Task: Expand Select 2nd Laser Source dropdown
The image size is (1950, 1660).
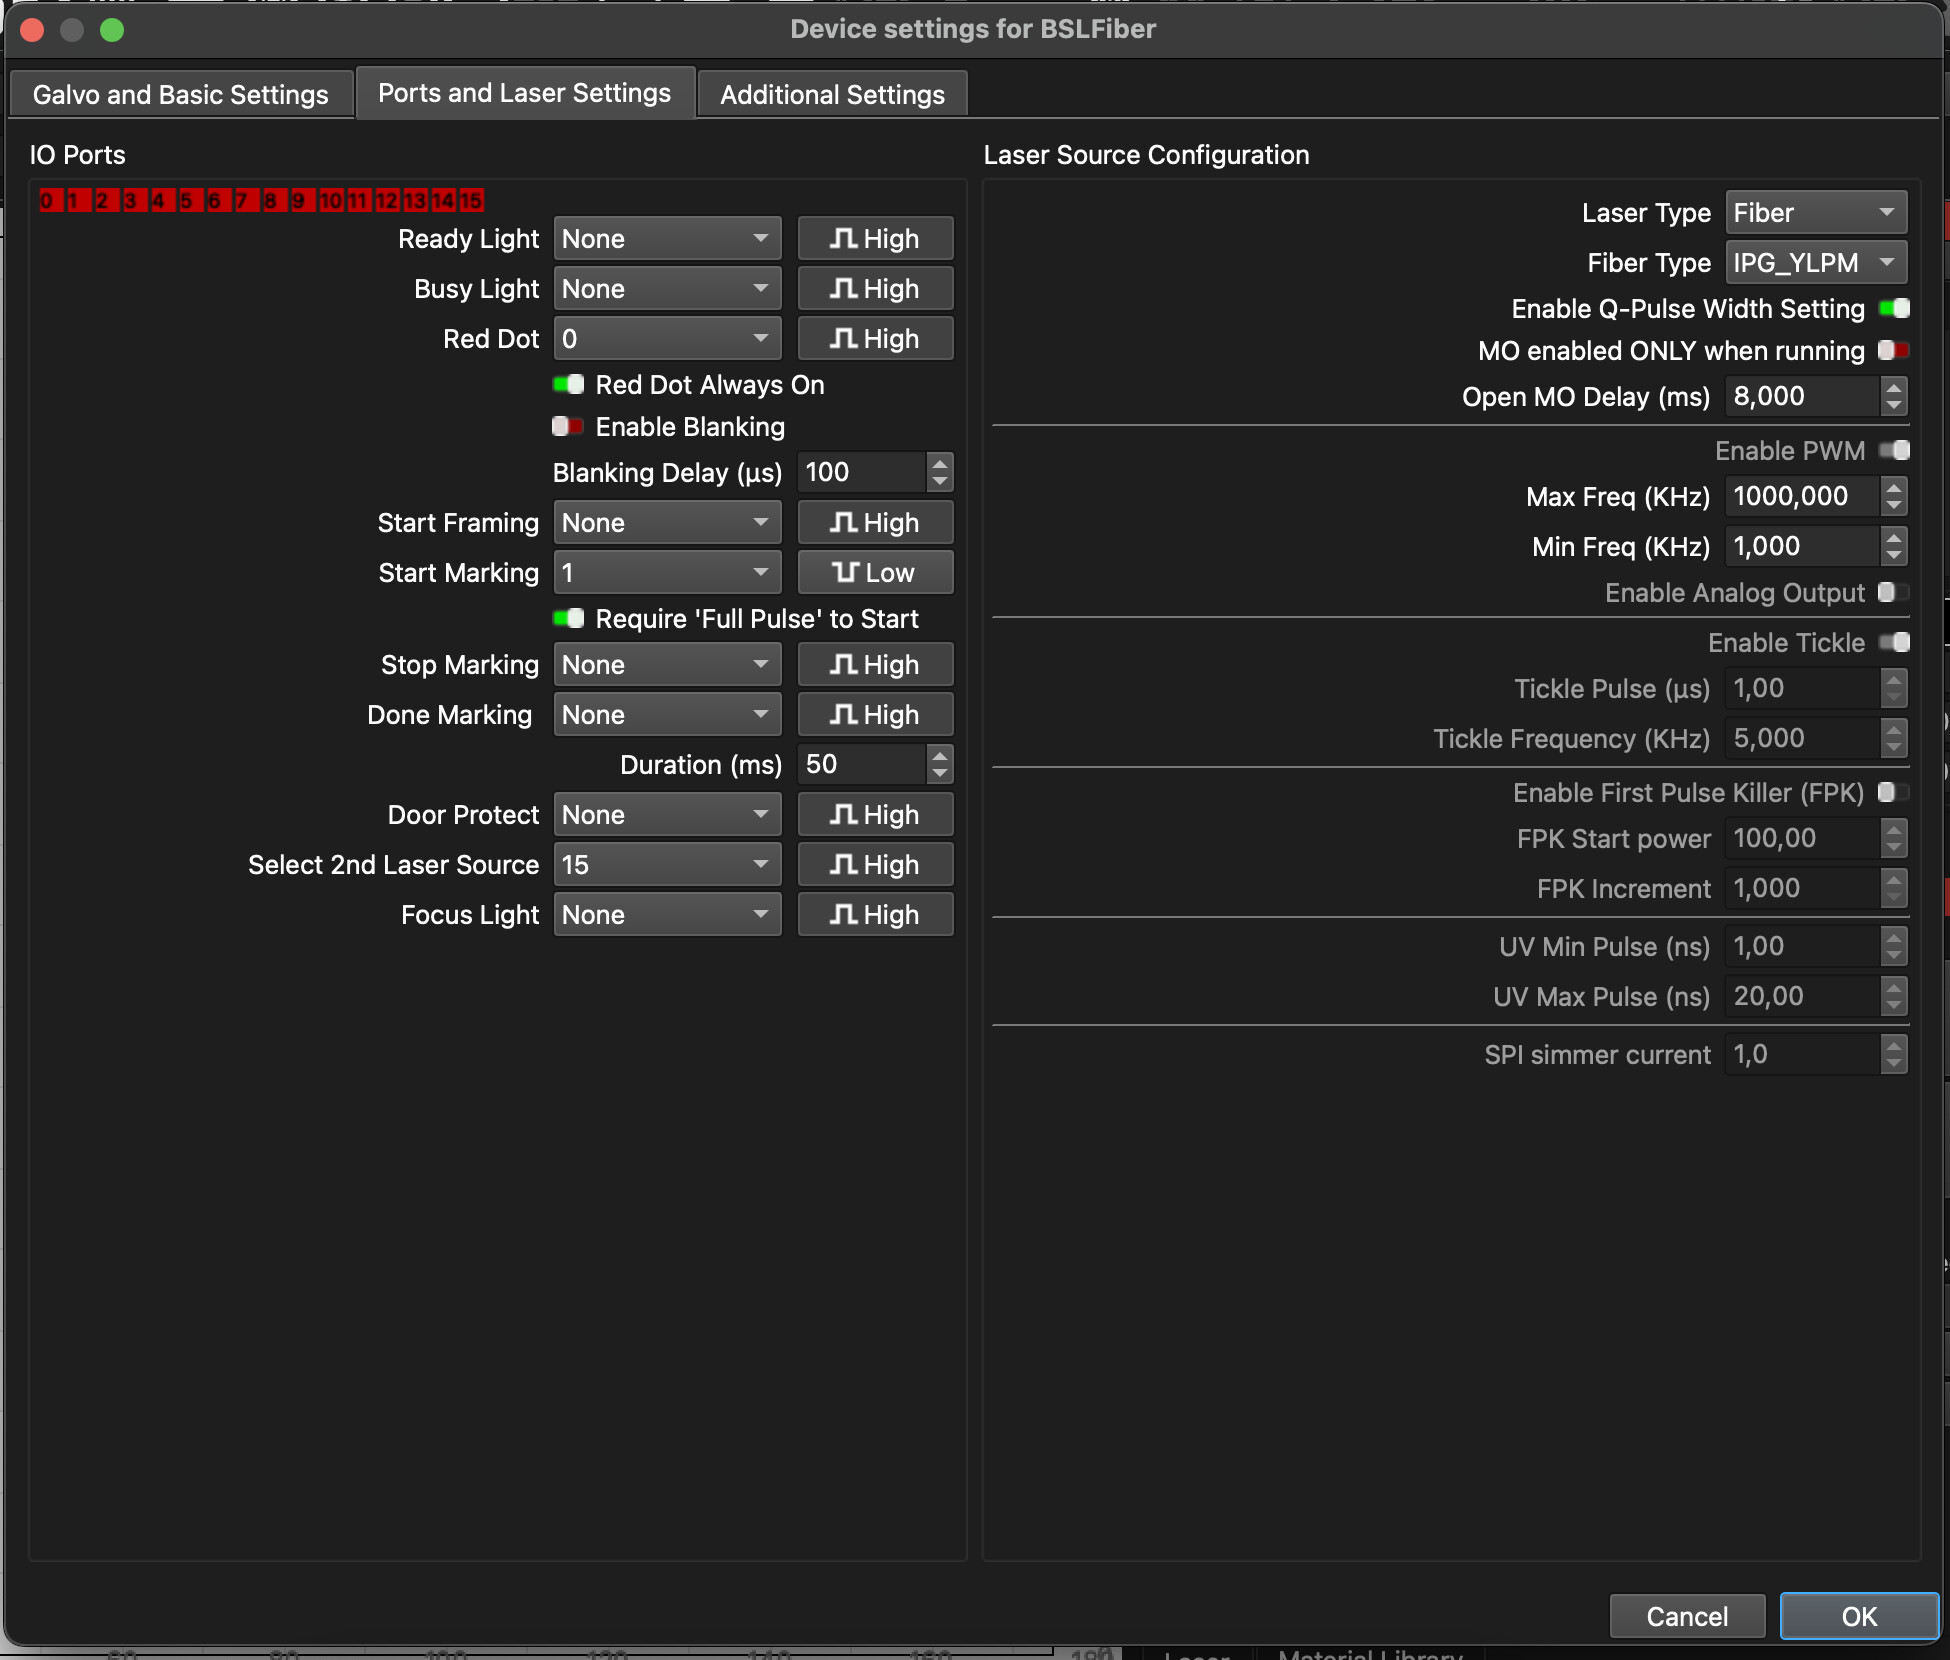Action: [x=667, y=865]
